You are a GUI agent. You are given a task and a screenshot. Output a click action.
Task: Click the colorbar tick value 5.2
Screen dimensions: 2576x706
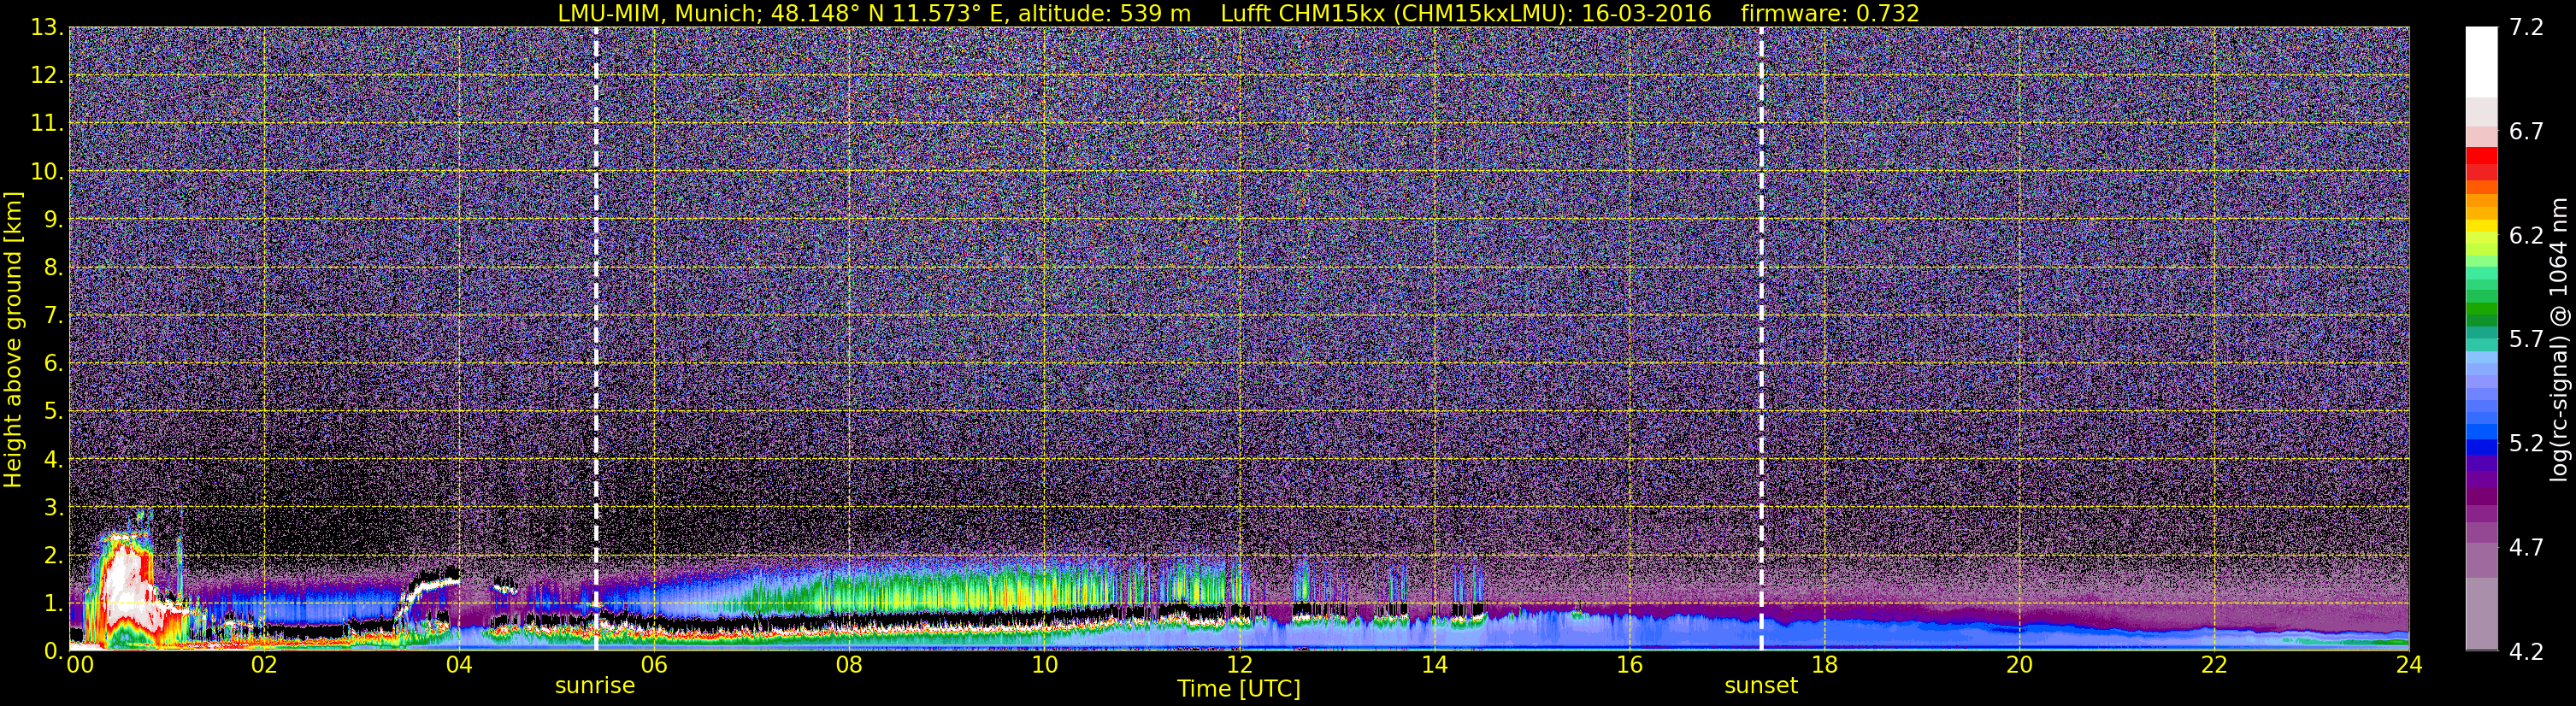tap(2526, 444)
